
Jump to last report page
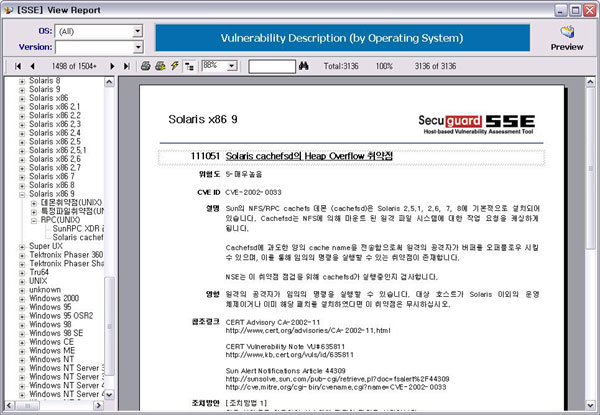point(125,65)
